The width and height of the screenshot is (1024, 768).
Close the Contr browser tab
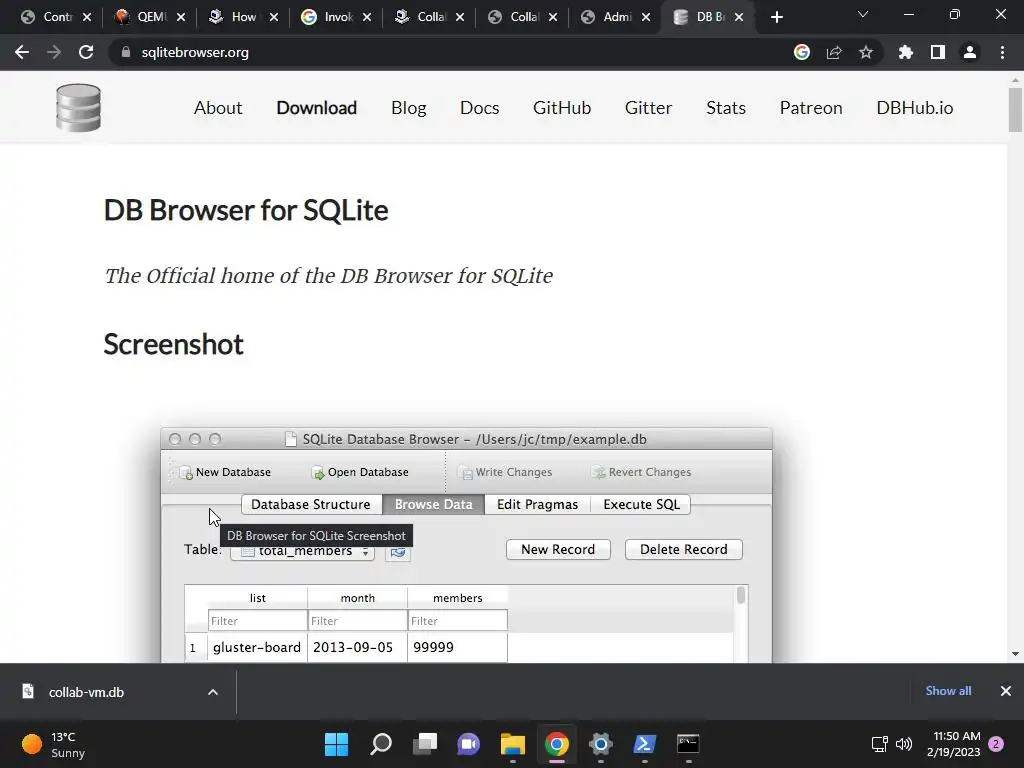click(x=87, y=18)
